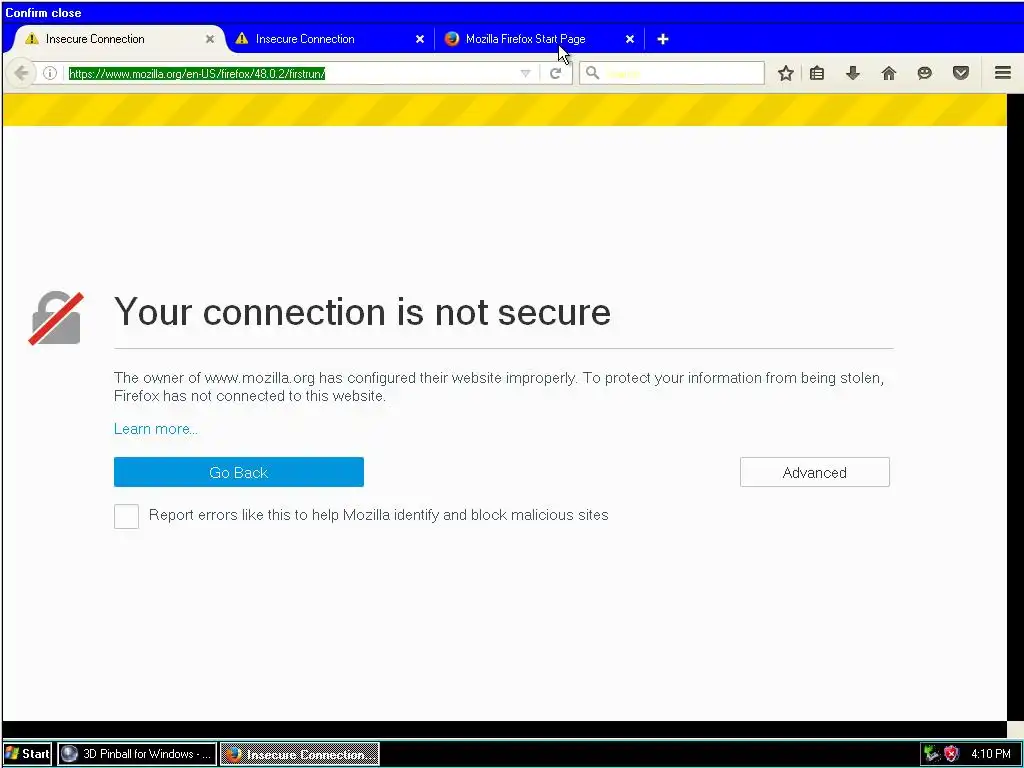Click the 4:10 PM clock
The height and width of the screenshot is (768, 1024).
coord(991,754)
